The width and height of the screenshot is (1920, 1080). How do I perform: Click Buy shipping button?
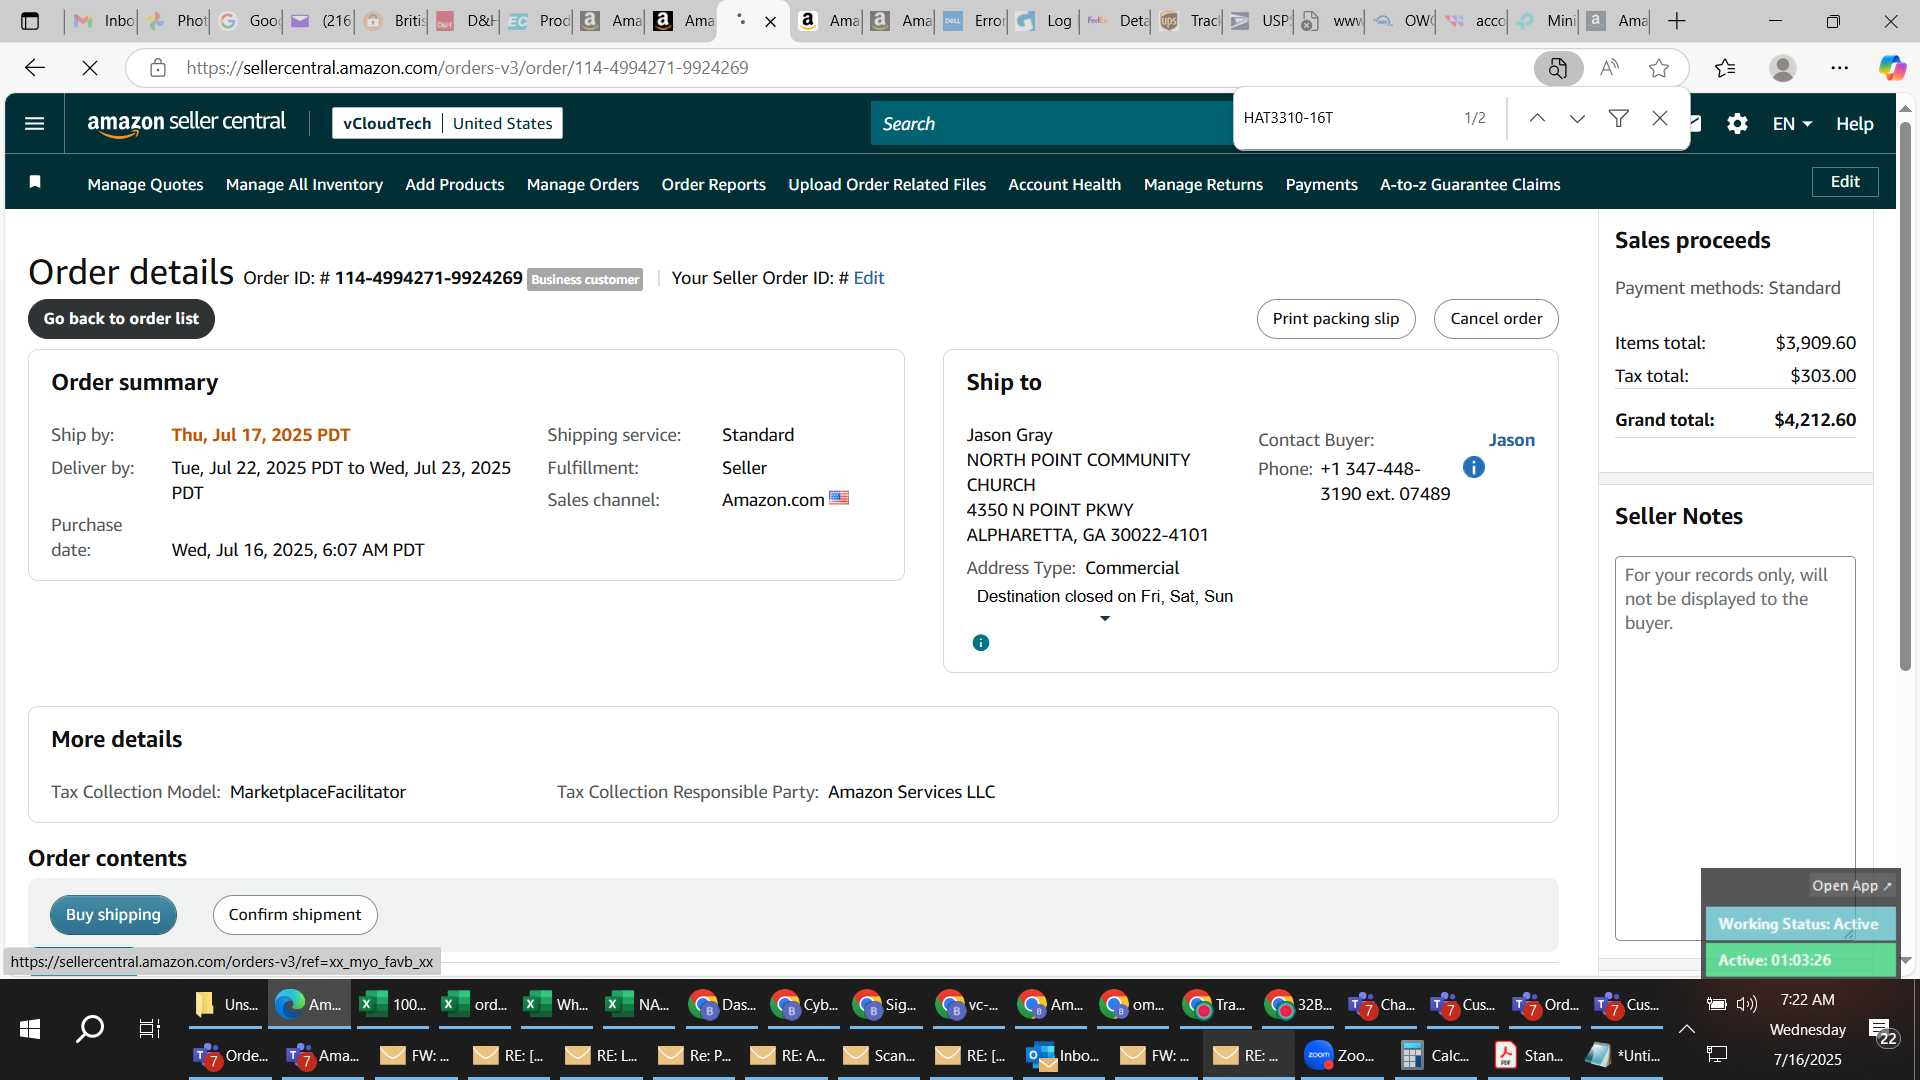(x=113, y=915)
